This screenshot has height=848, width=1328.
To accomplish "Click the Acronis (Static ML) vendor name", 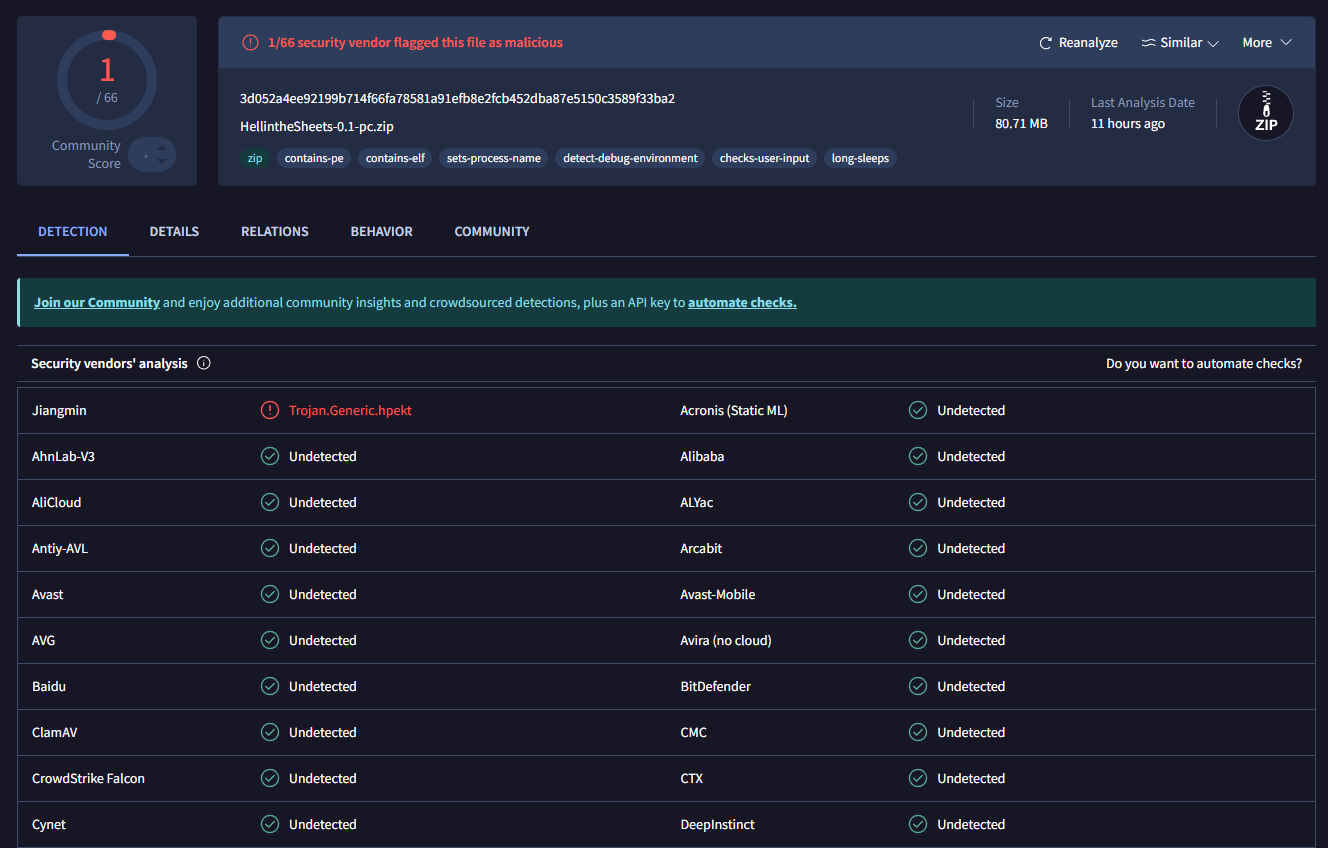I will tap(734, 410).
